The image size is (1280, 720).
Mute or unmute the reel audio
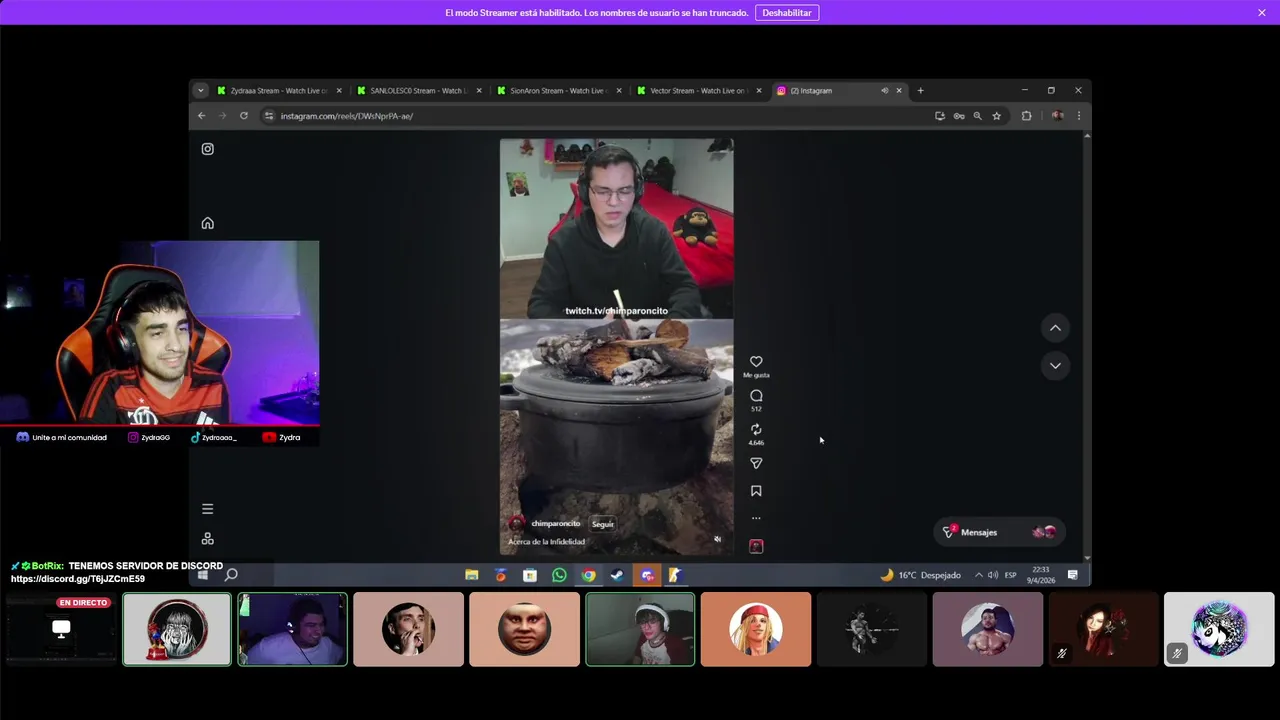click(717, 539)
